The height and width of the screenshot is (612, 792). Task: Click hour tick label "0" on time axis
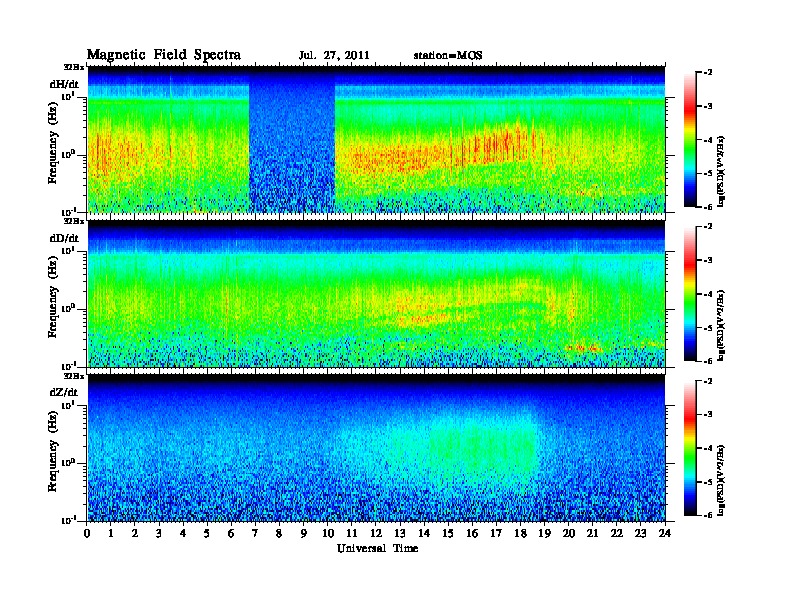[x=87, y=533]
